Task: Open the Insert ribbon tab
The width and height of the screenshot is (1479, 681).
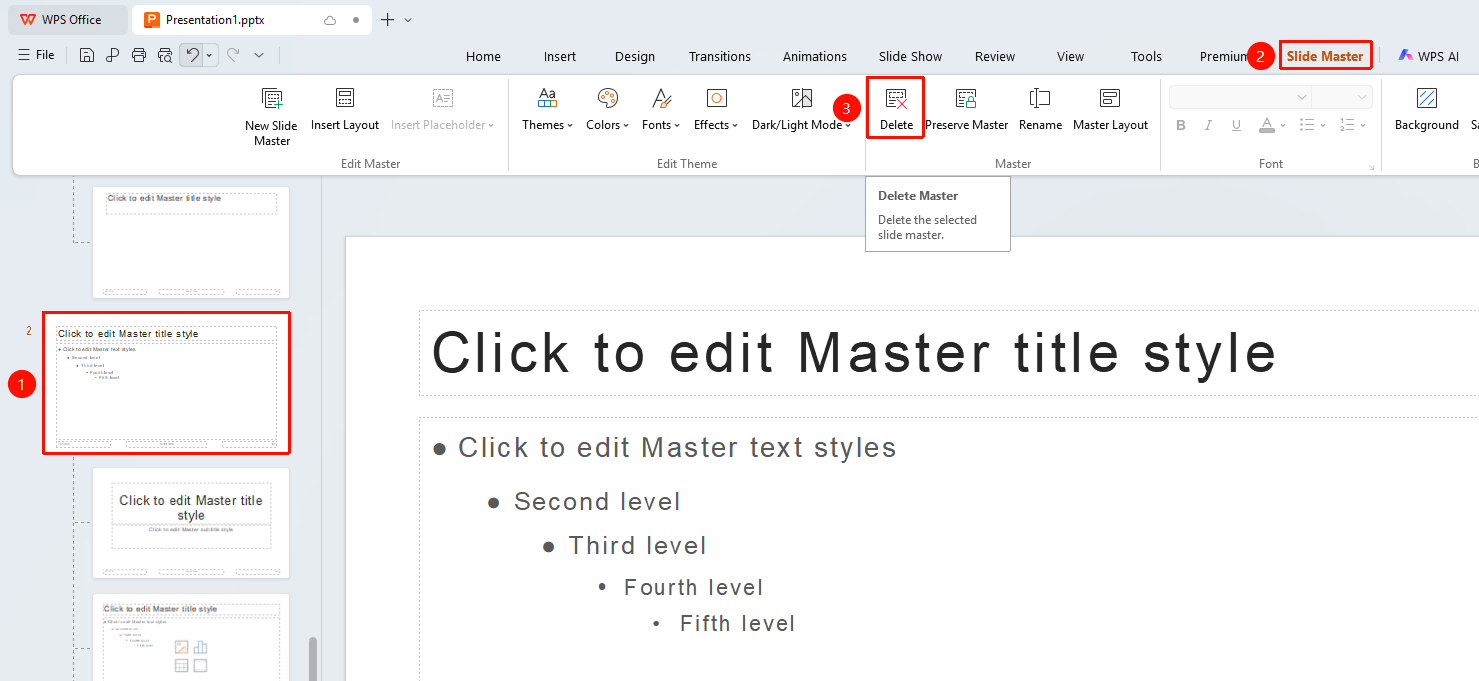Action: point(560,56)
